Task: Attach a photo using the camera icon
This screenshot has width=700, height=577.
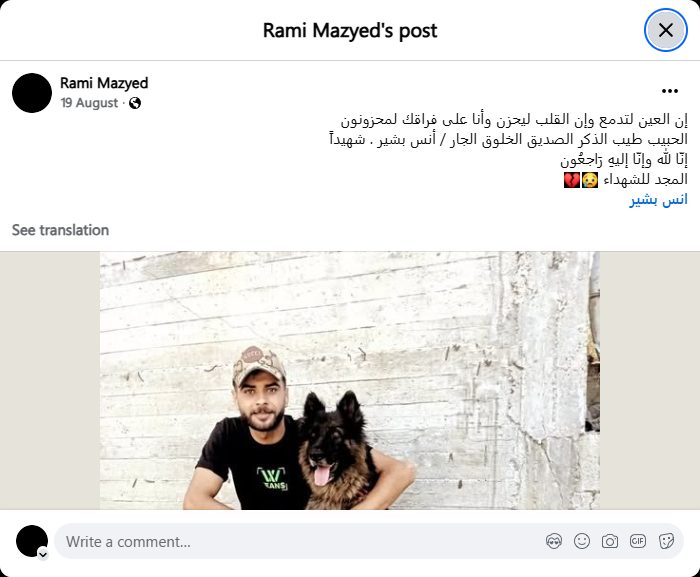Action: click(x=610, y=541)
